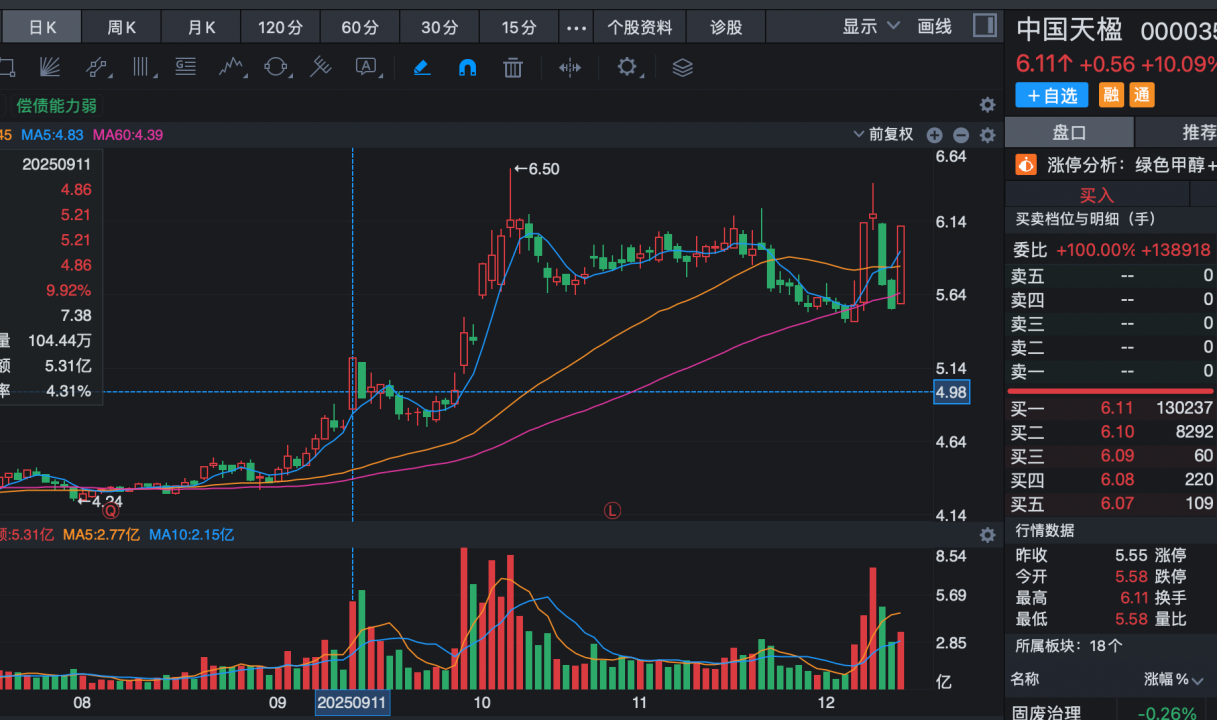Viewport: 1217px width, 720px height.
Task: Click the orange 涨停分析 icon
Action: (1026, 164)
